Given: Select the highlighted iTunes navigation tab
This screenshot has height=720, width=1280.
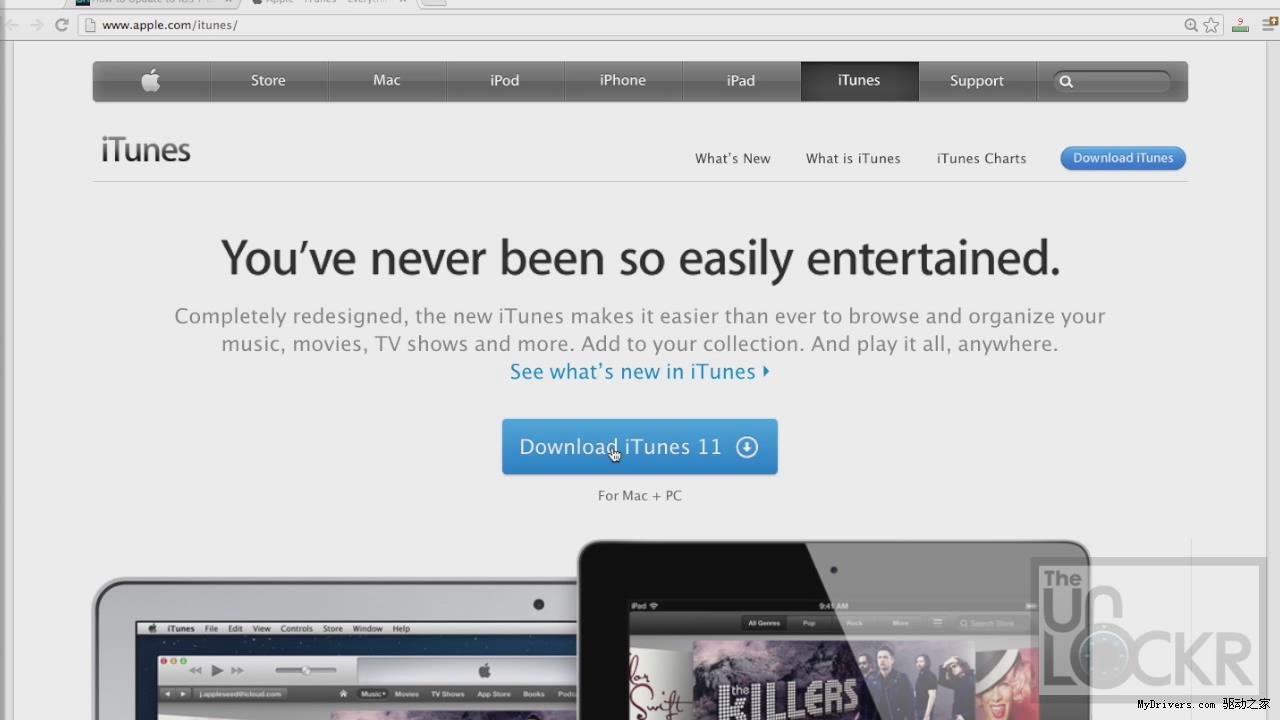Looking at the screenshot, I should click(859, 81).
